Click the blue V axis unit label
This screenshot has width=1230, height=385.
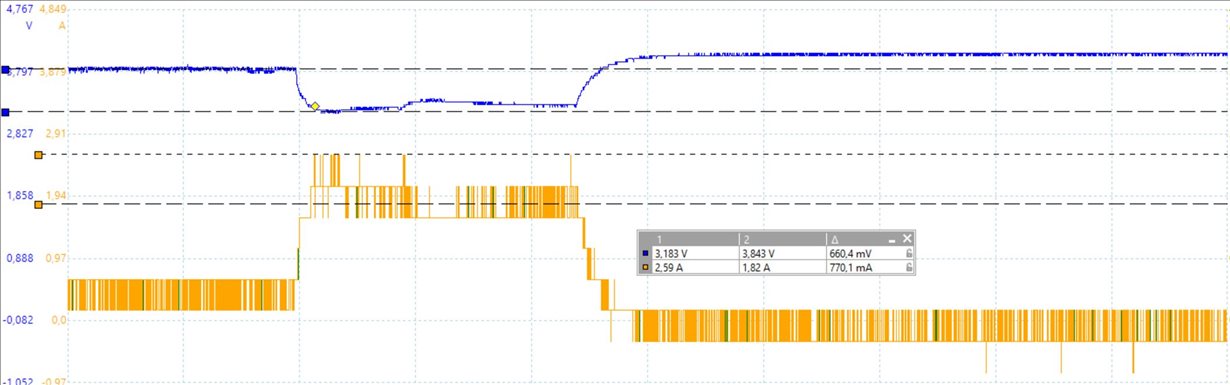(29, 25)
